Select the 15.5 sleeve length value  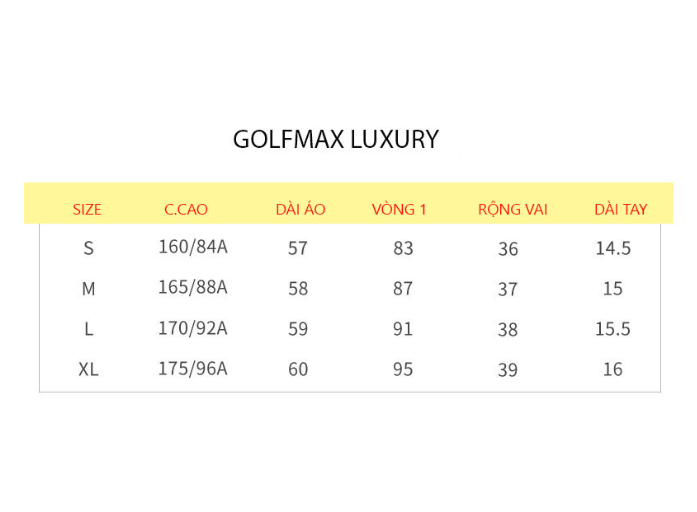tap(613, 329)
